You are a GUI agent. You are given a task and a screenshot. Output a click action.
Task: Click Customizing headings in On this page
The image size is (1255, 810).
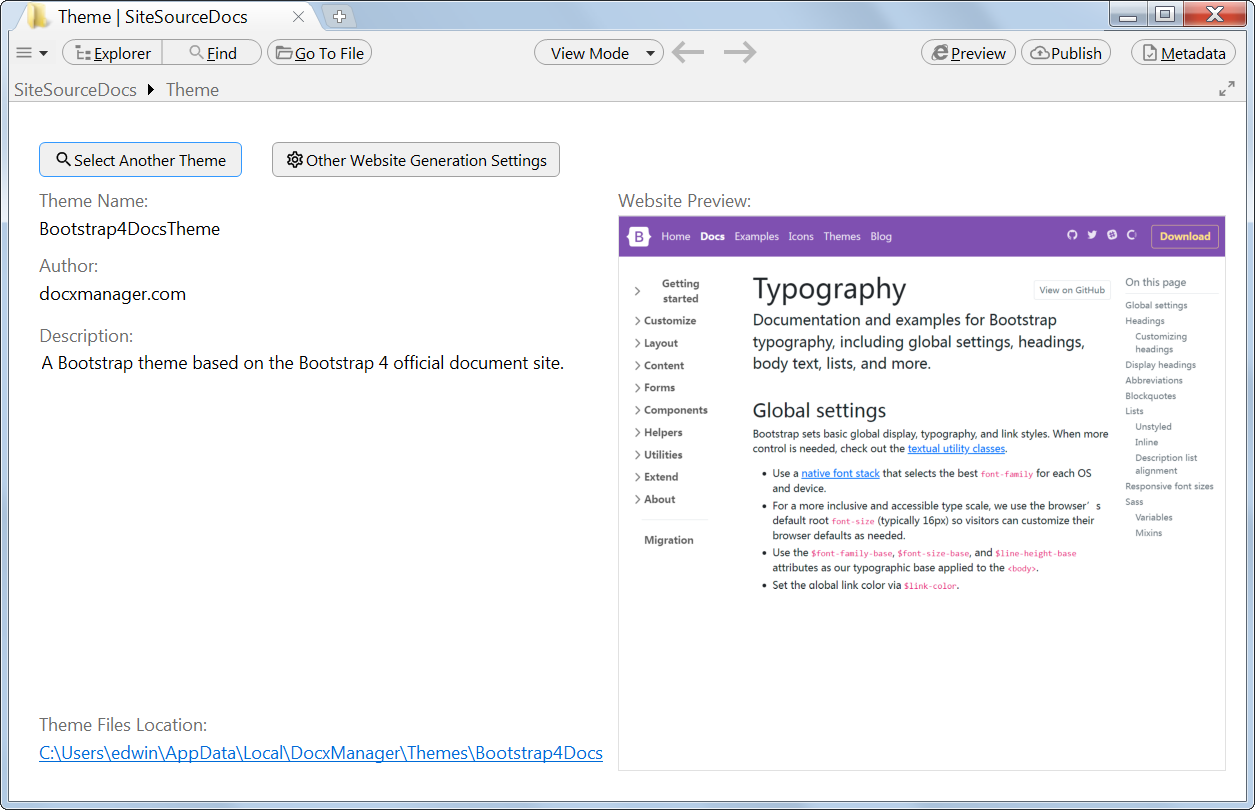[x=1161, y=343]
